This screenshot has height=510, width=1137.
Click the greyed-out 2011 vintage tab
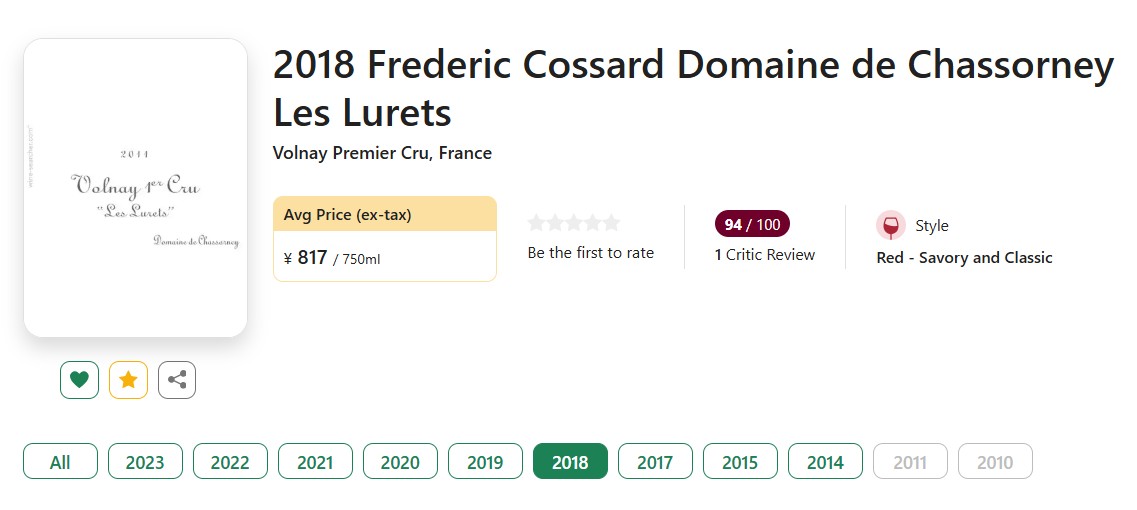pos(910,462)
